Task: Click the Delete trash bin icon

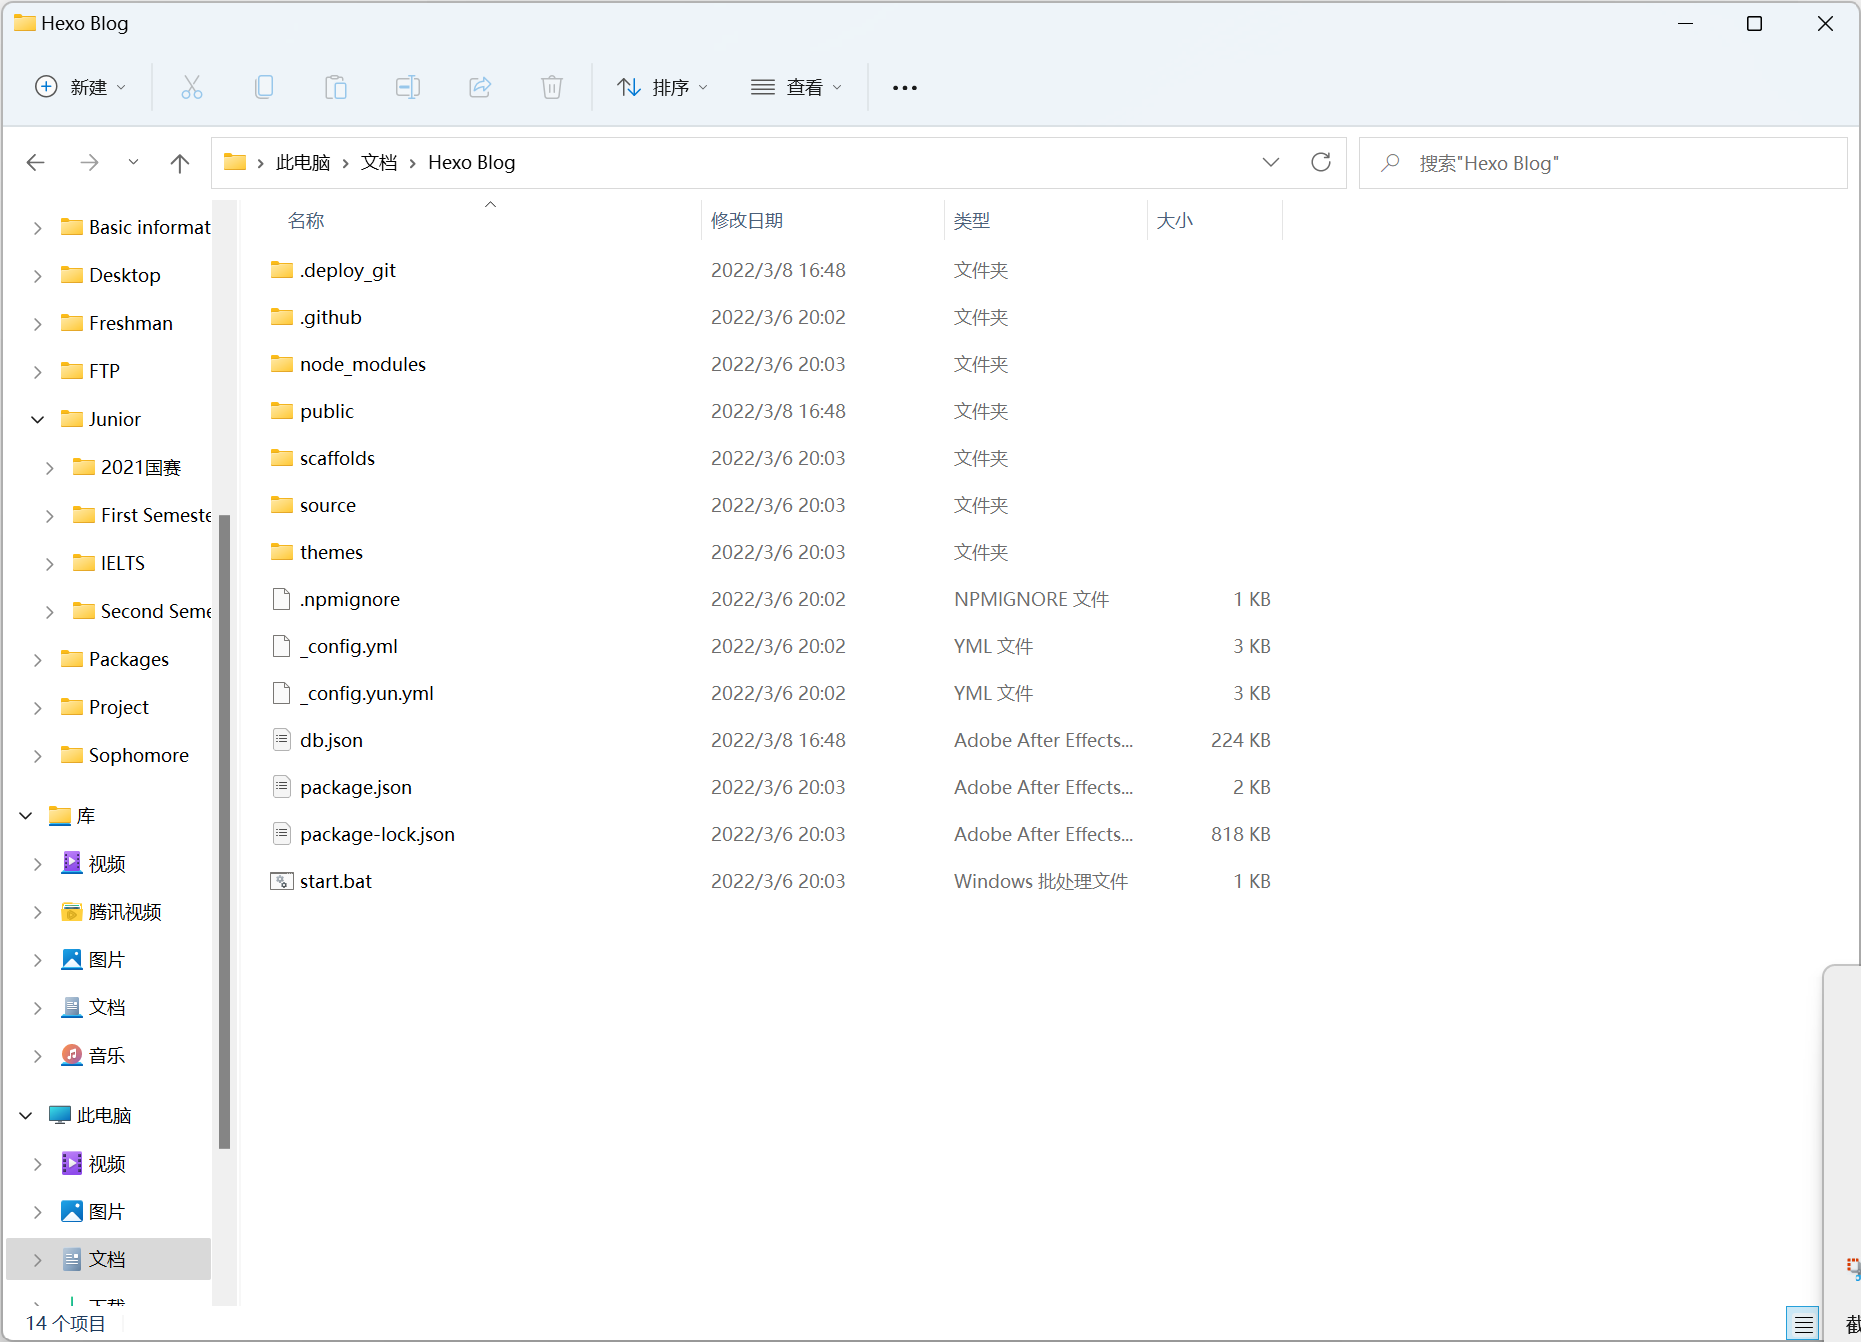Action: [552, 88]
